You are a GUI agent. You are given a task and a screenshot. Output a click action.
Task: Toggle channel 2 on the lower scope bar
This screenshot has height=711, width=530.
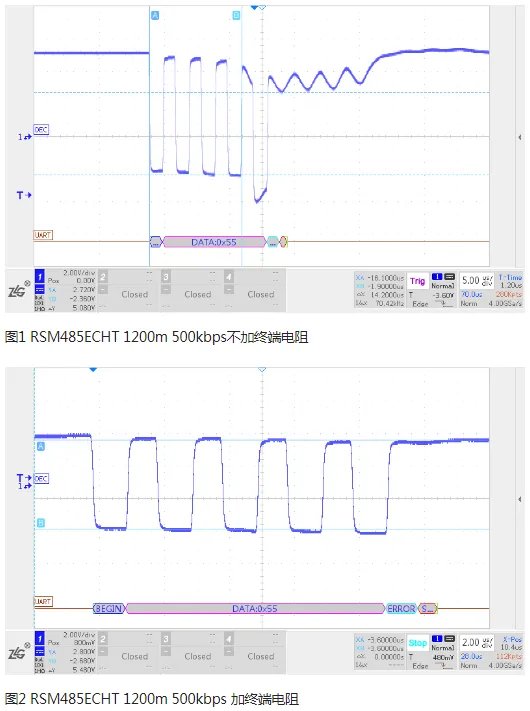pyautogui.click(x=103, y=639)
